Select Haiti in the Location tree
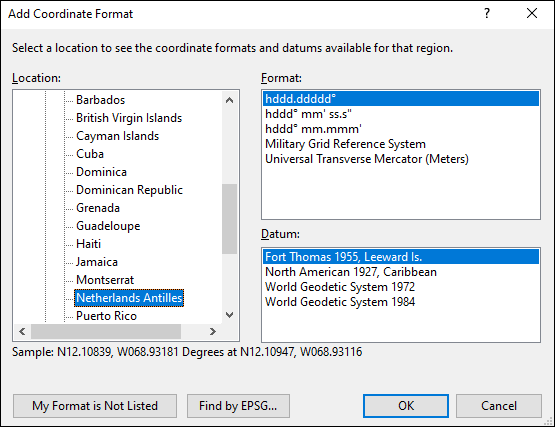555x427 pixels. [88, 244]
